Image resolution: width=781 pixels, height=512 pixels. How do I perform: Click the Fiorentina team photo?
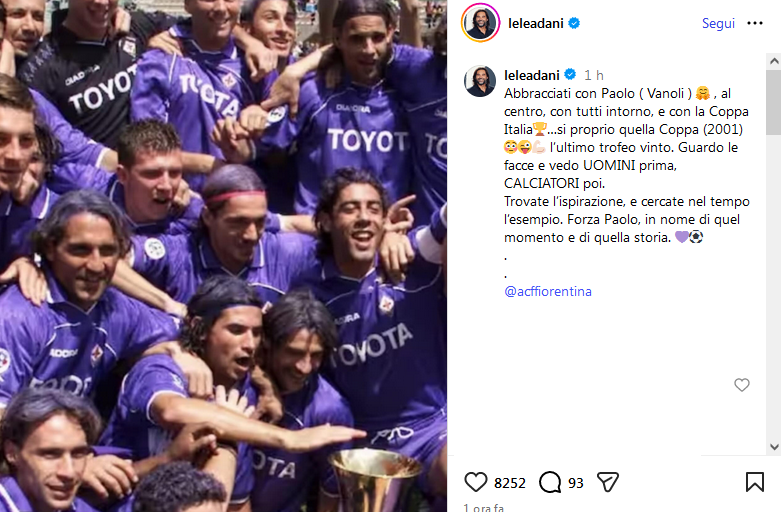pos(223,256)
